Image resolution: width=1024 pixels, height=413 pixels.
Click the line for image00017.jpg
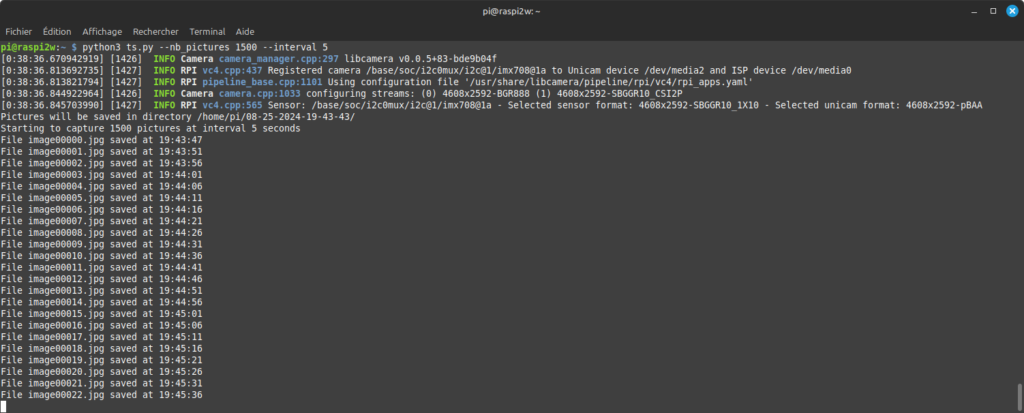click(x=101, y=337)
